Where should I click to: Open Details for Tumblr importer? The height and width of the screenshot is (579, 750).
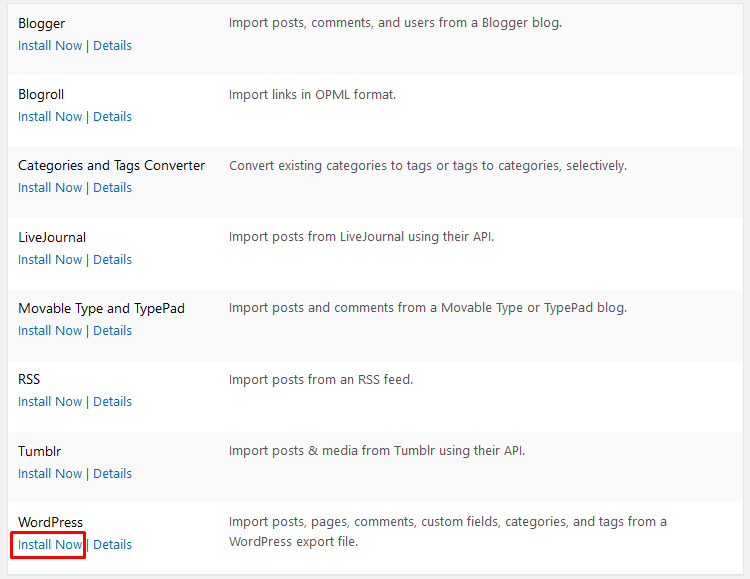pos(112,474)
